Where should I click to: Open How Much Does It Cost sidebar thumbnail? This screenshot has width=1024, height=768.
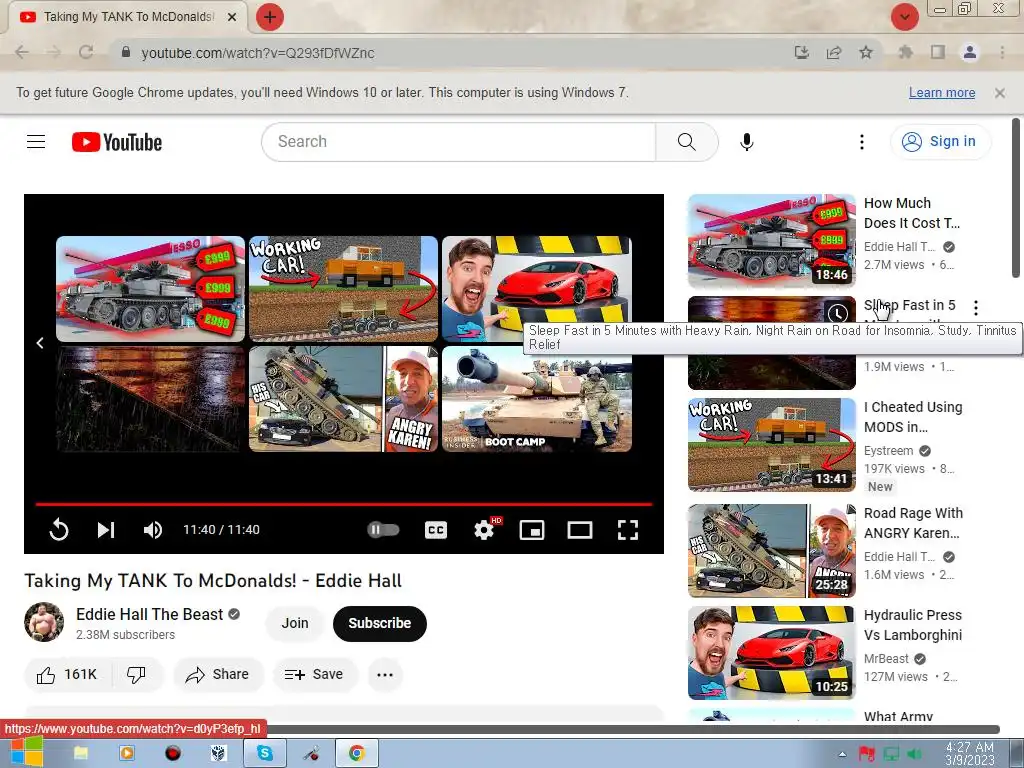point(771,241)
